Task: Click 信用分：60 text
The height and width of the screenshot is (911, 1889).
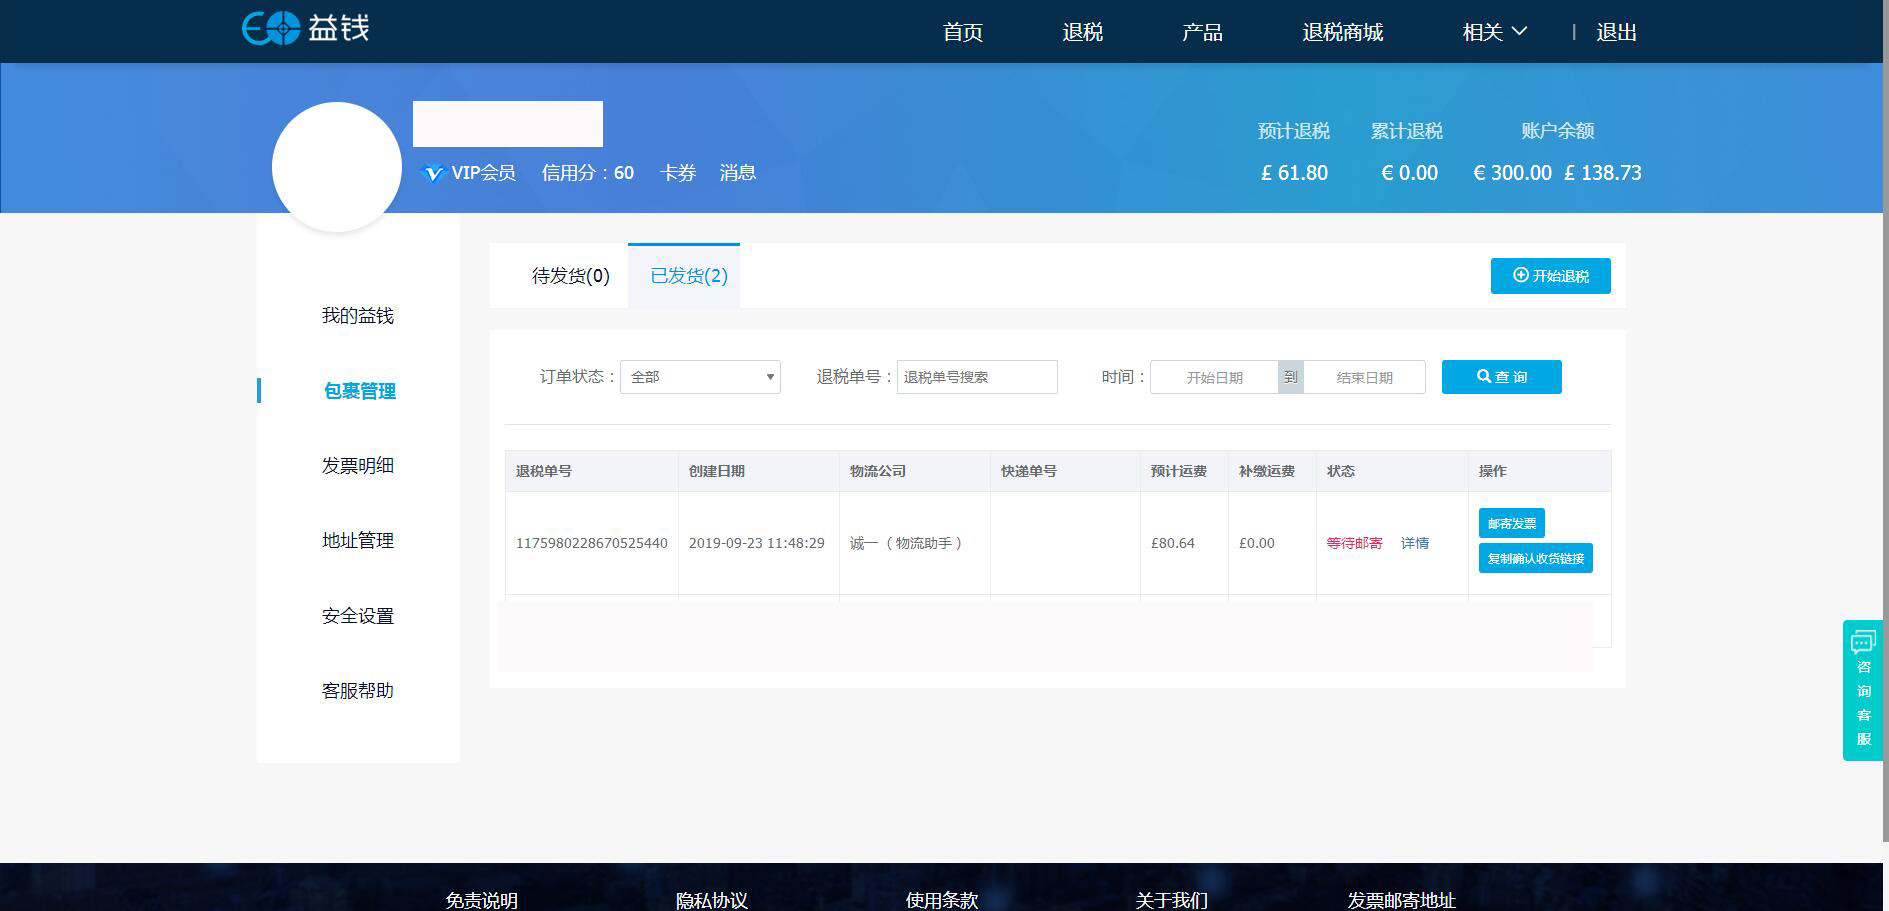Action: point(588,173)
